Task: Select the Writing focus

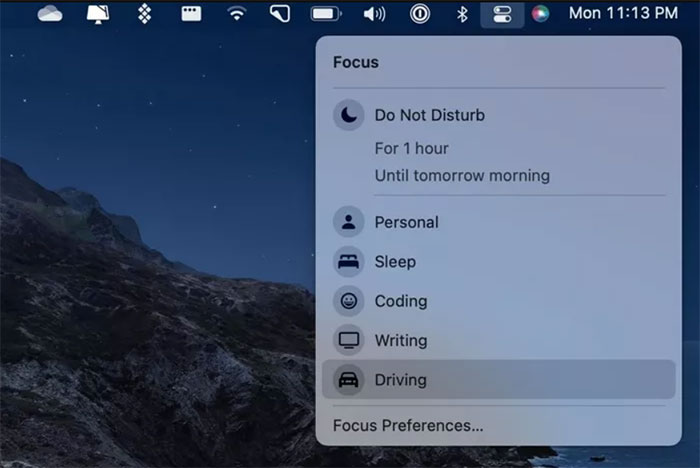Action: (400, 340)
